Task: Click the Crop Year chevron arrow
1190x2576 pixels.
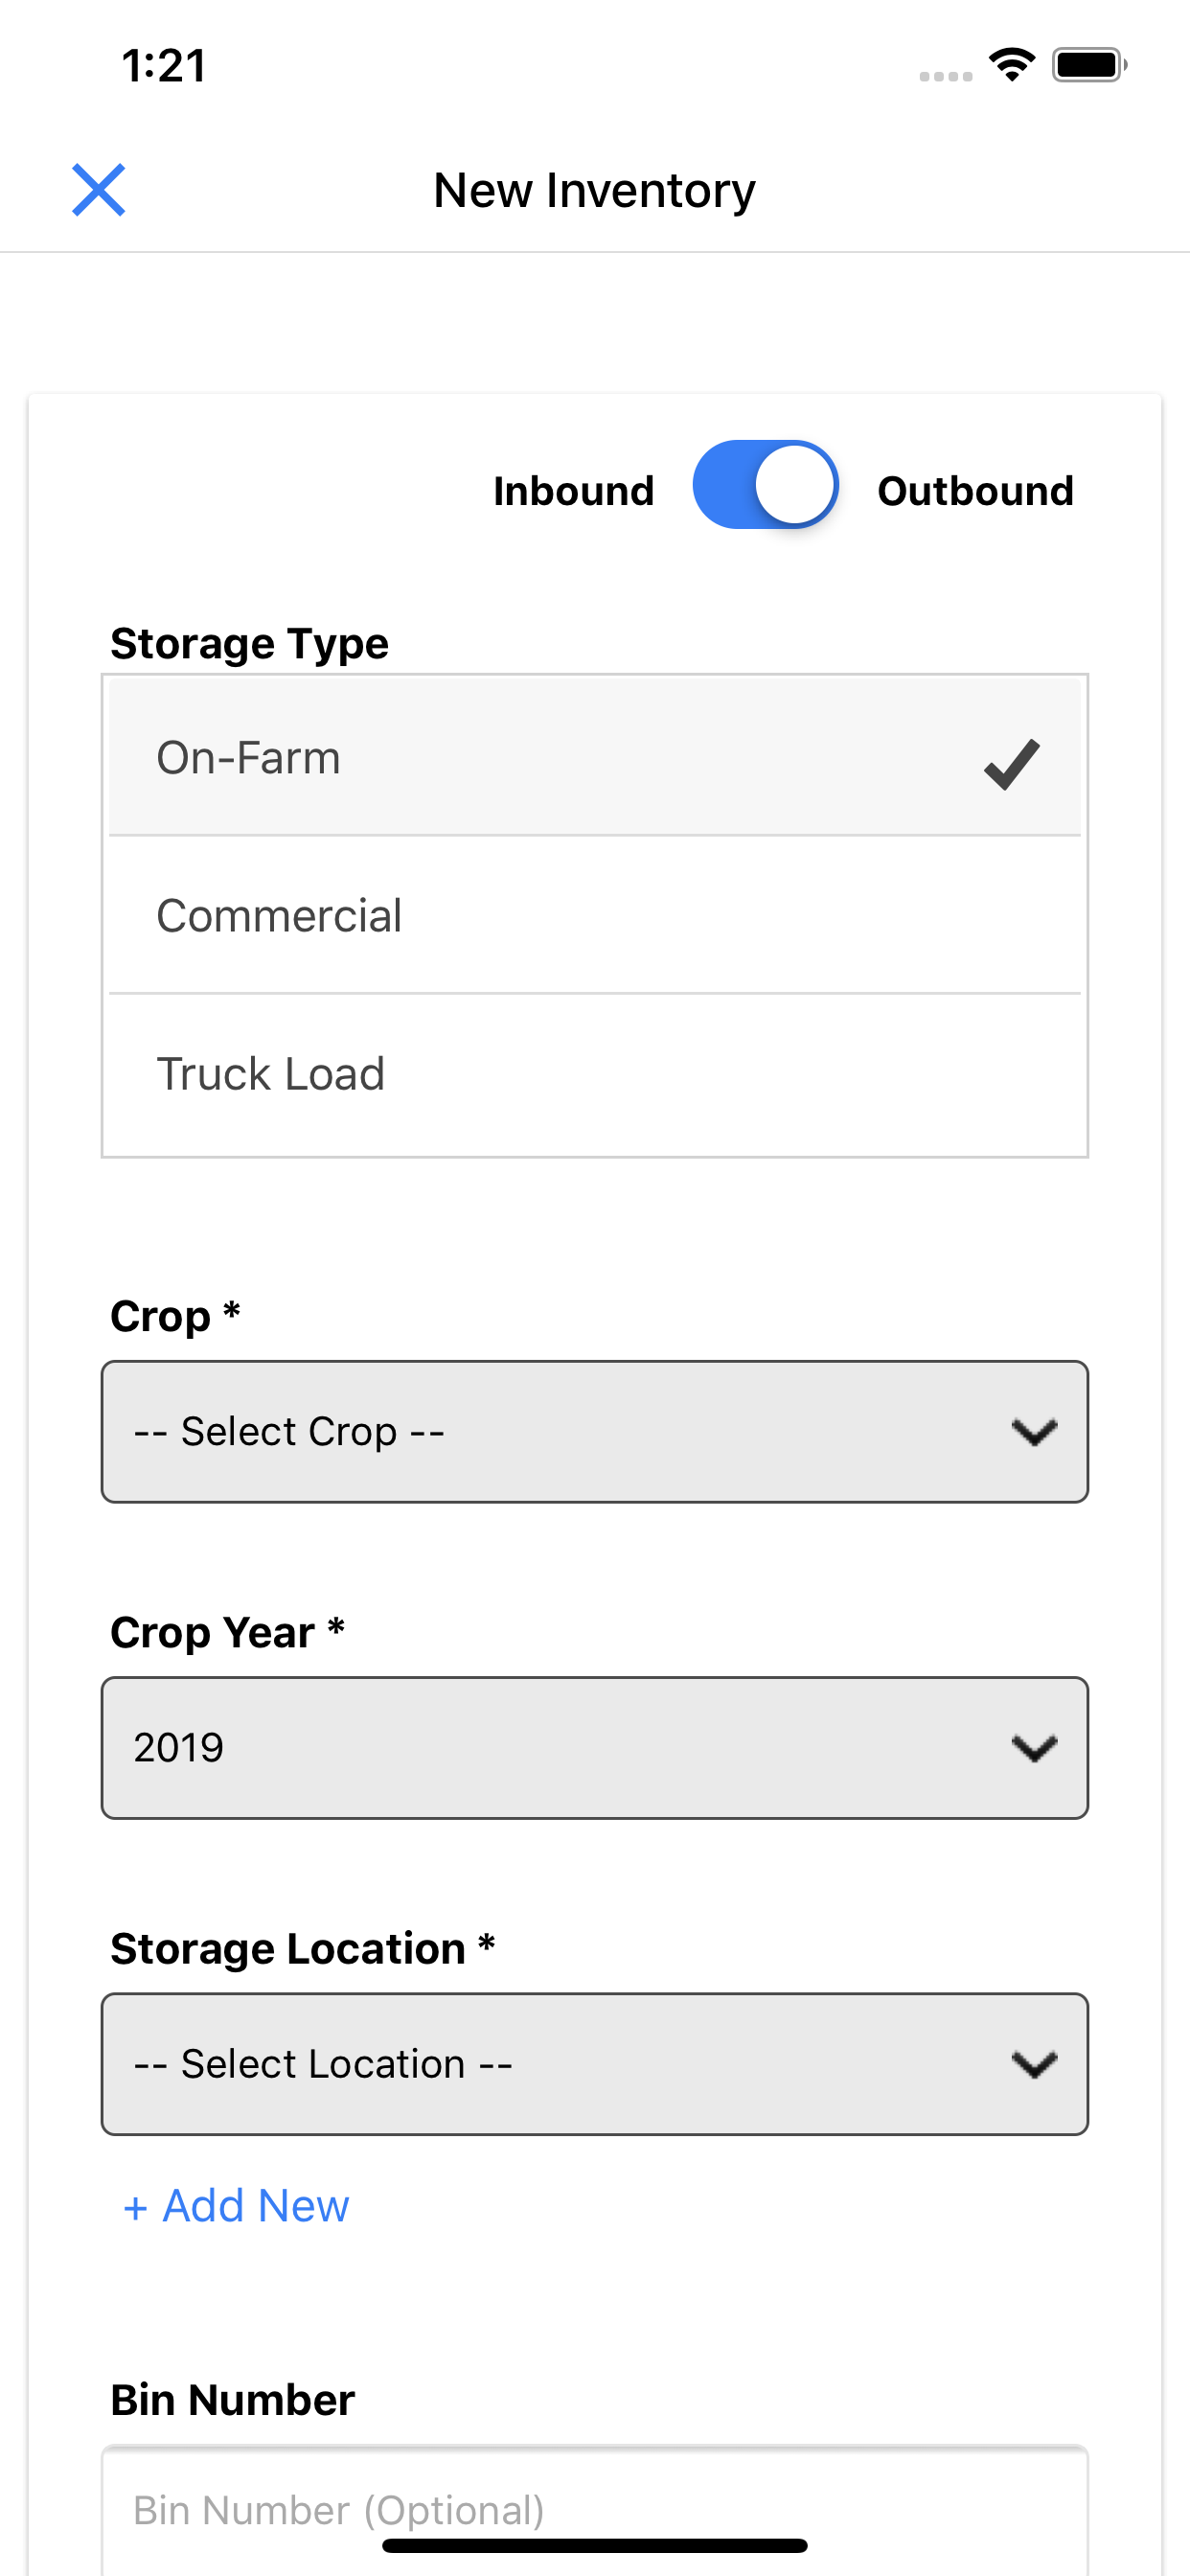Action: click(1033, 1748)
